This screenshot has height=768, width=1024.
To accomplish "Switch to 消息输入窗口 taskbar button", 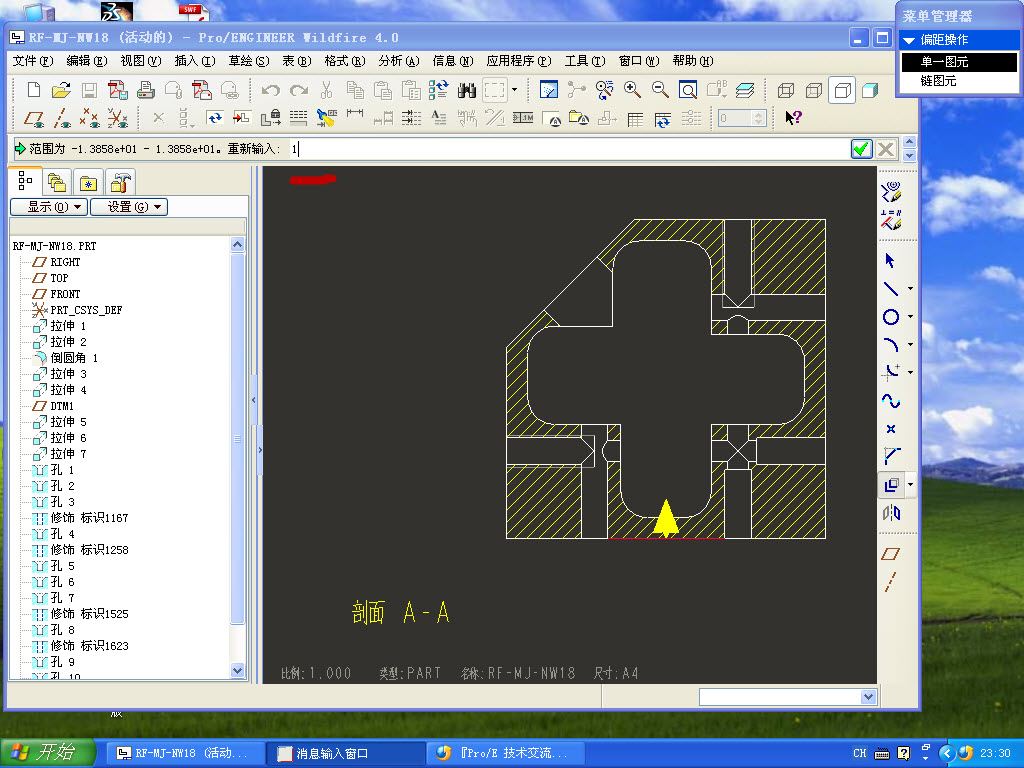I will [x=346, y=753].
